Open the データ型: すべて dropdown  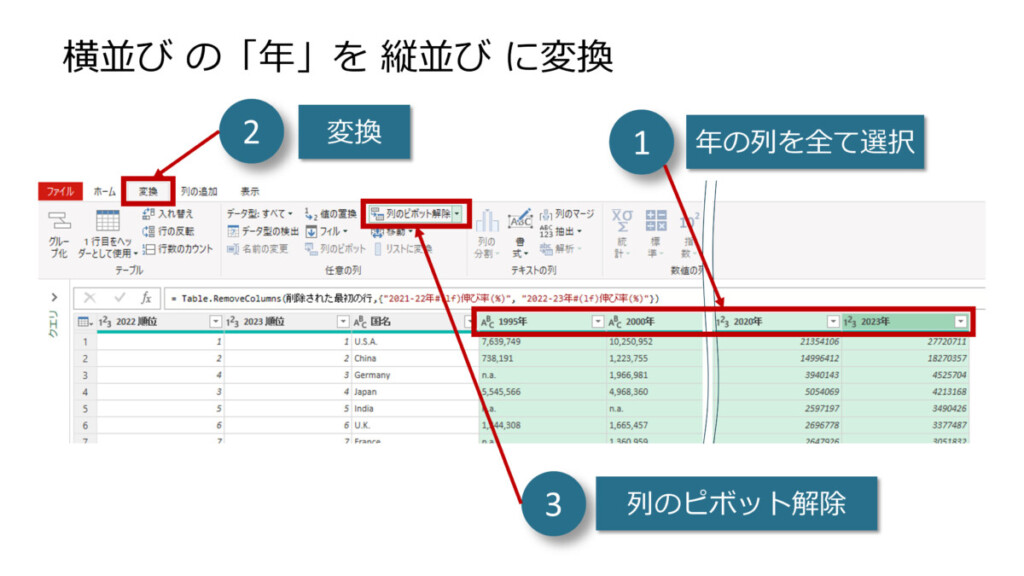point(259,214)
